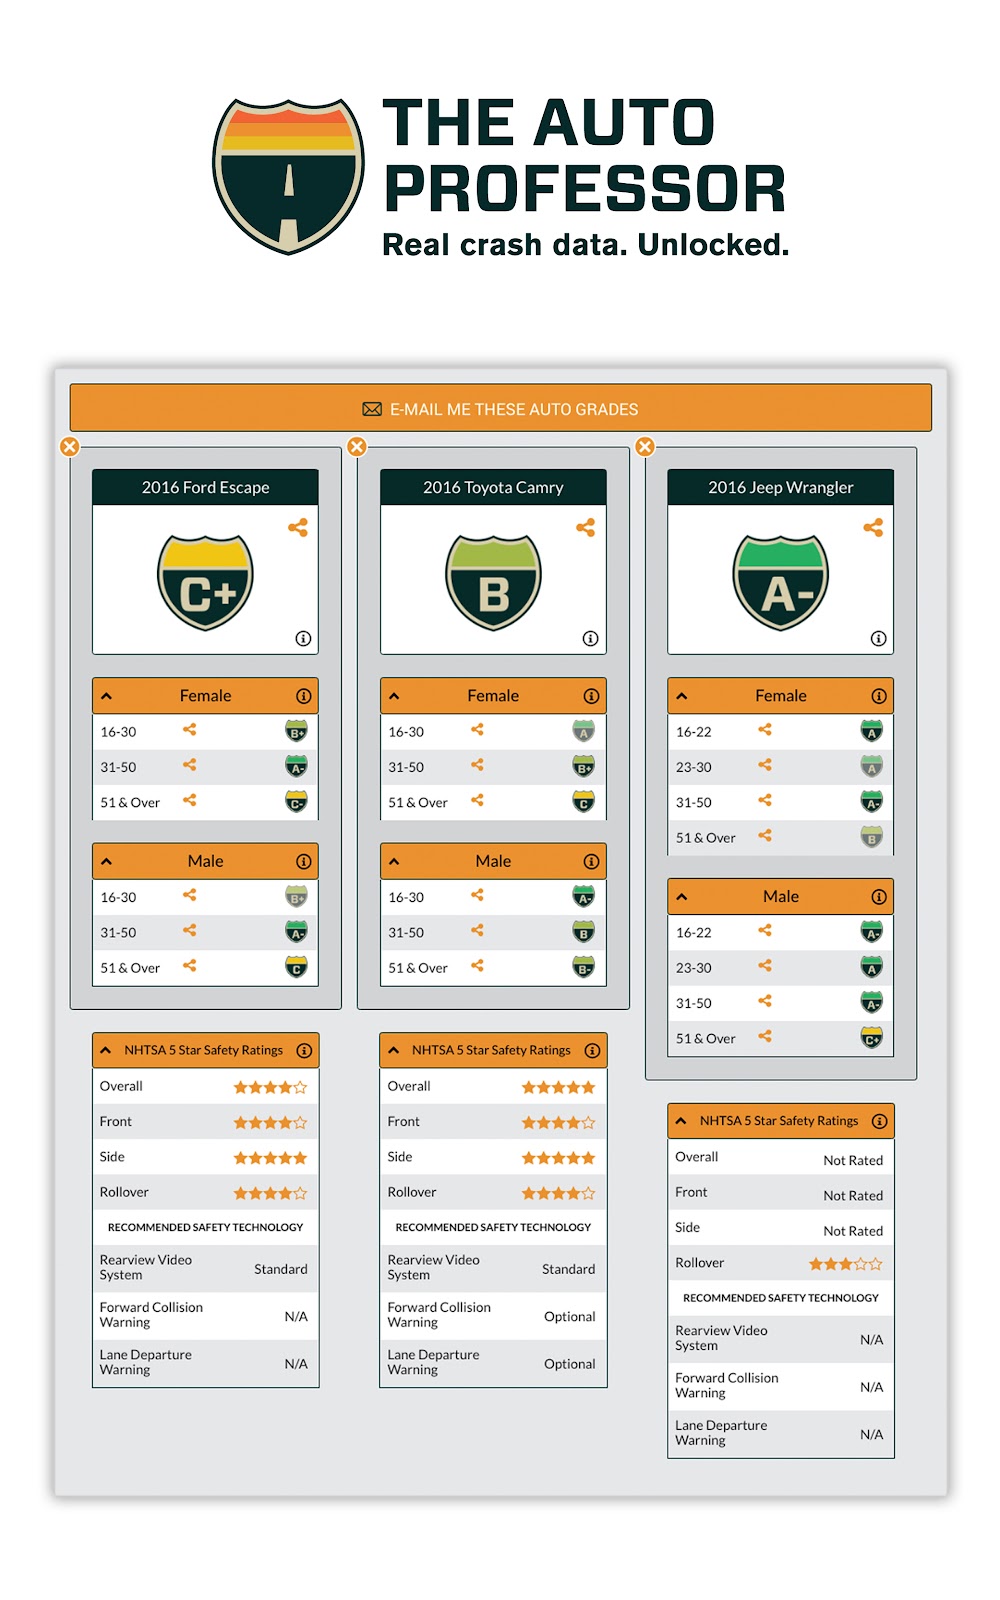Click 2016 Toyota Camry title header

coord(493,487)
